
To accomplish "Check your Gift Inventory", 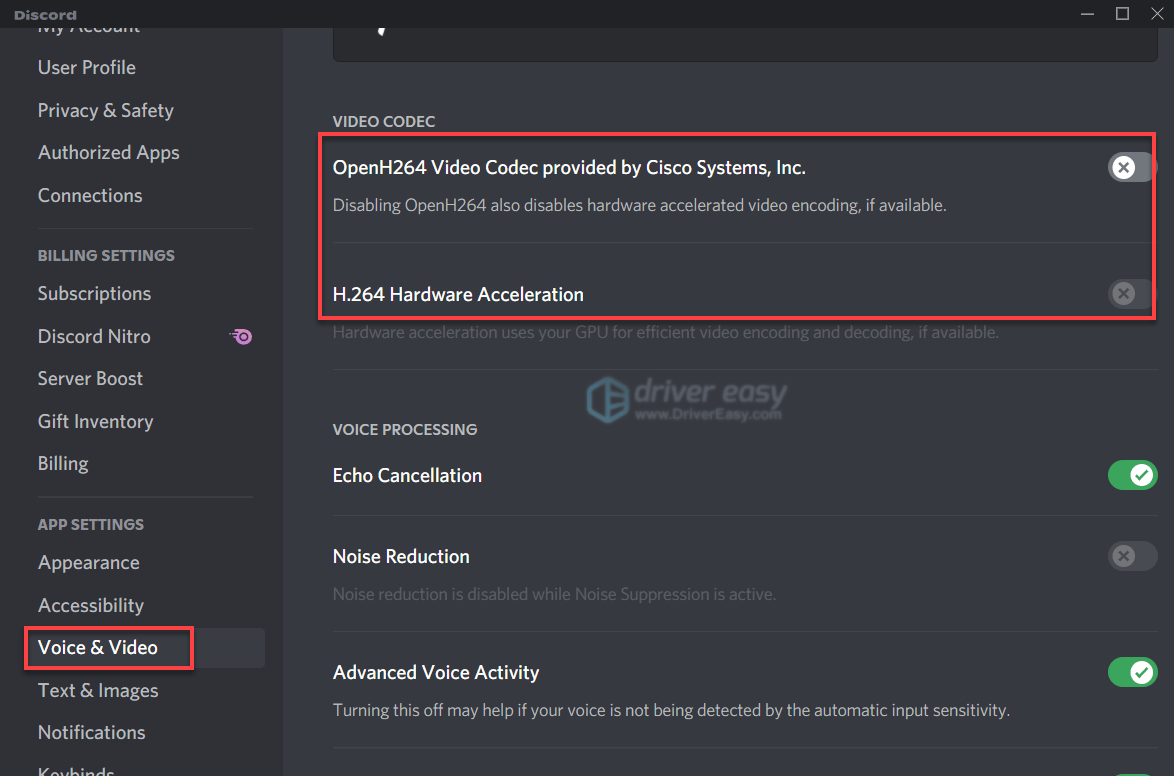I will (95, 421).
